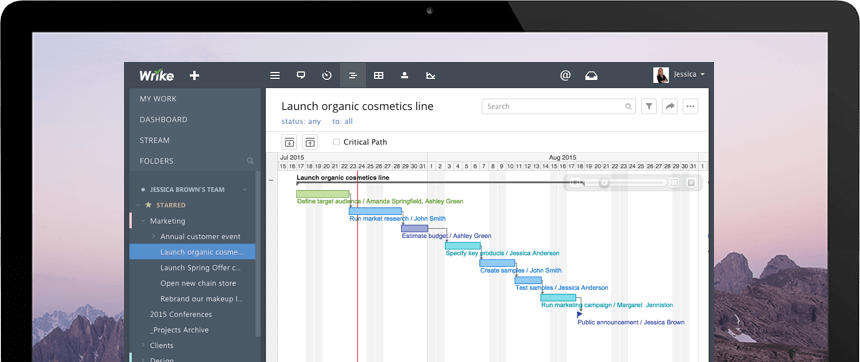
Task: Open the hamburger list view icon
Action: (275, 76)
